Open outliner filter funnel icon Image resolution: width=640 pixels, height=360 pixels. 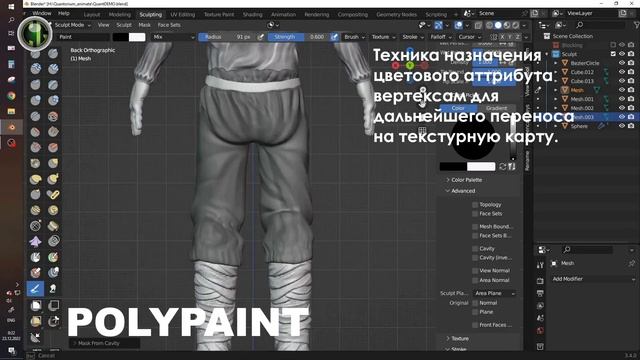click(x=636, y=25)
